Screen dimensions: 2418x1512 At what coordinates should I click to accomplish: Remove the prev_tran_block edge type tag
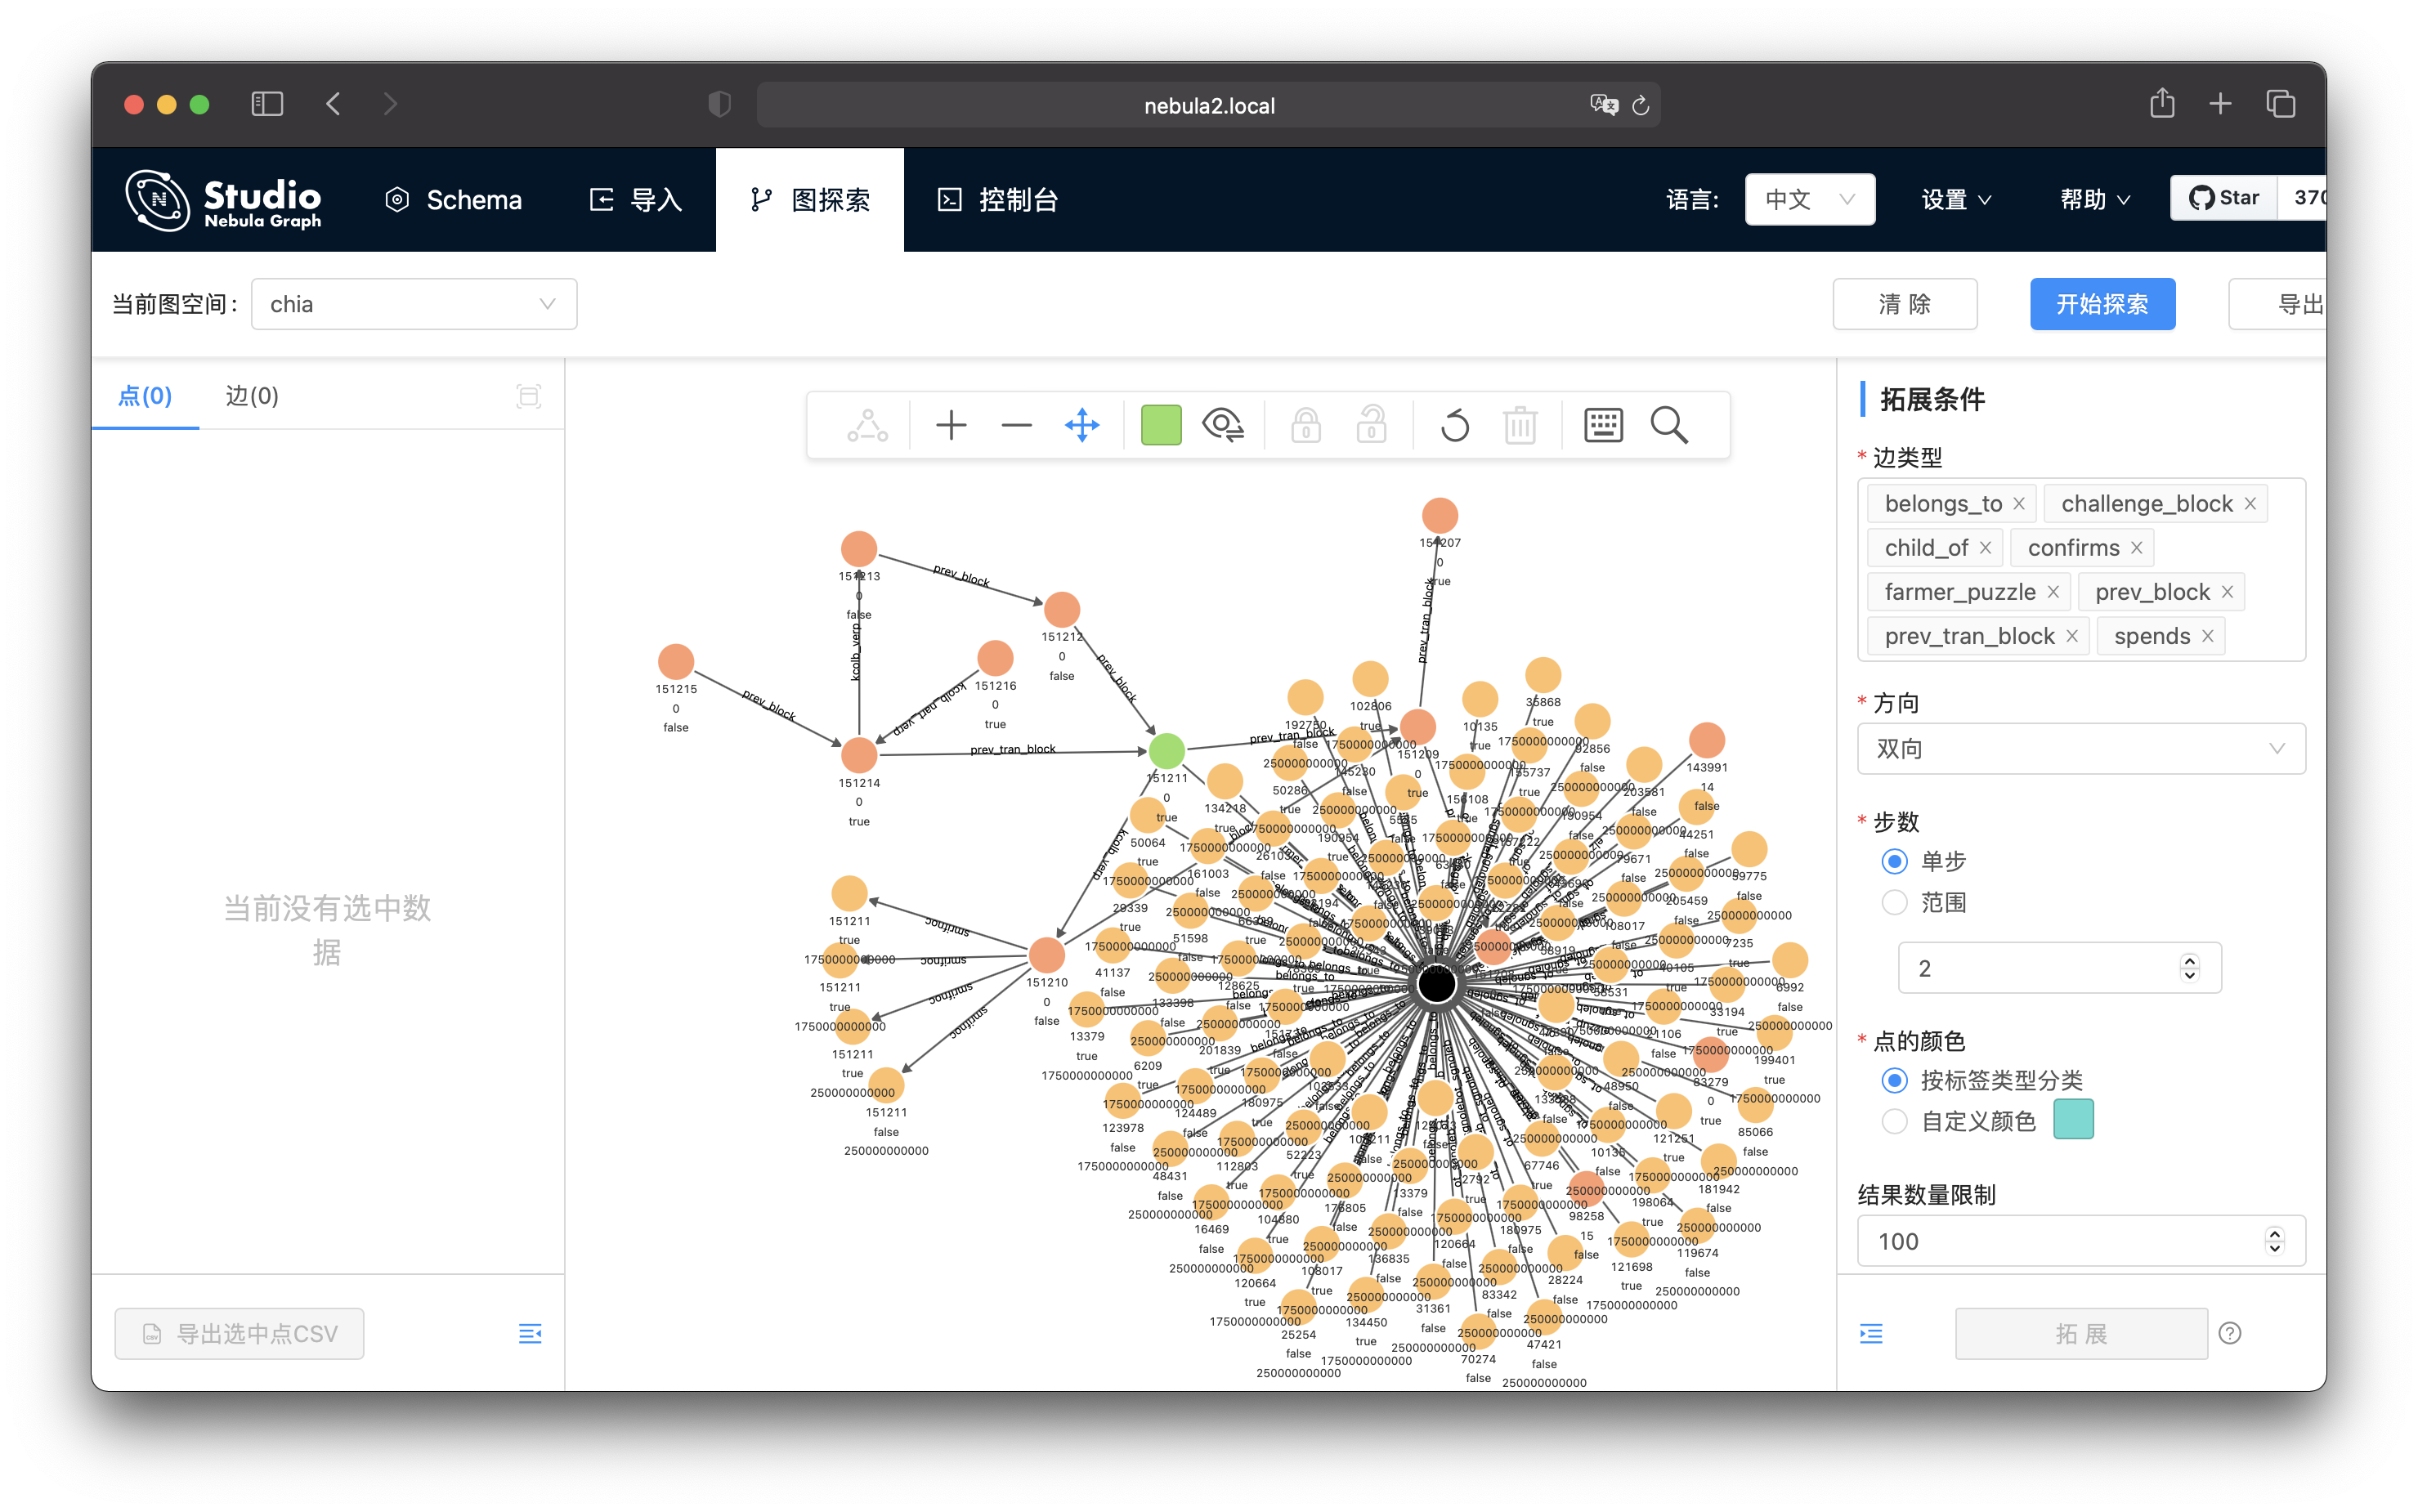click(2072, 636)
